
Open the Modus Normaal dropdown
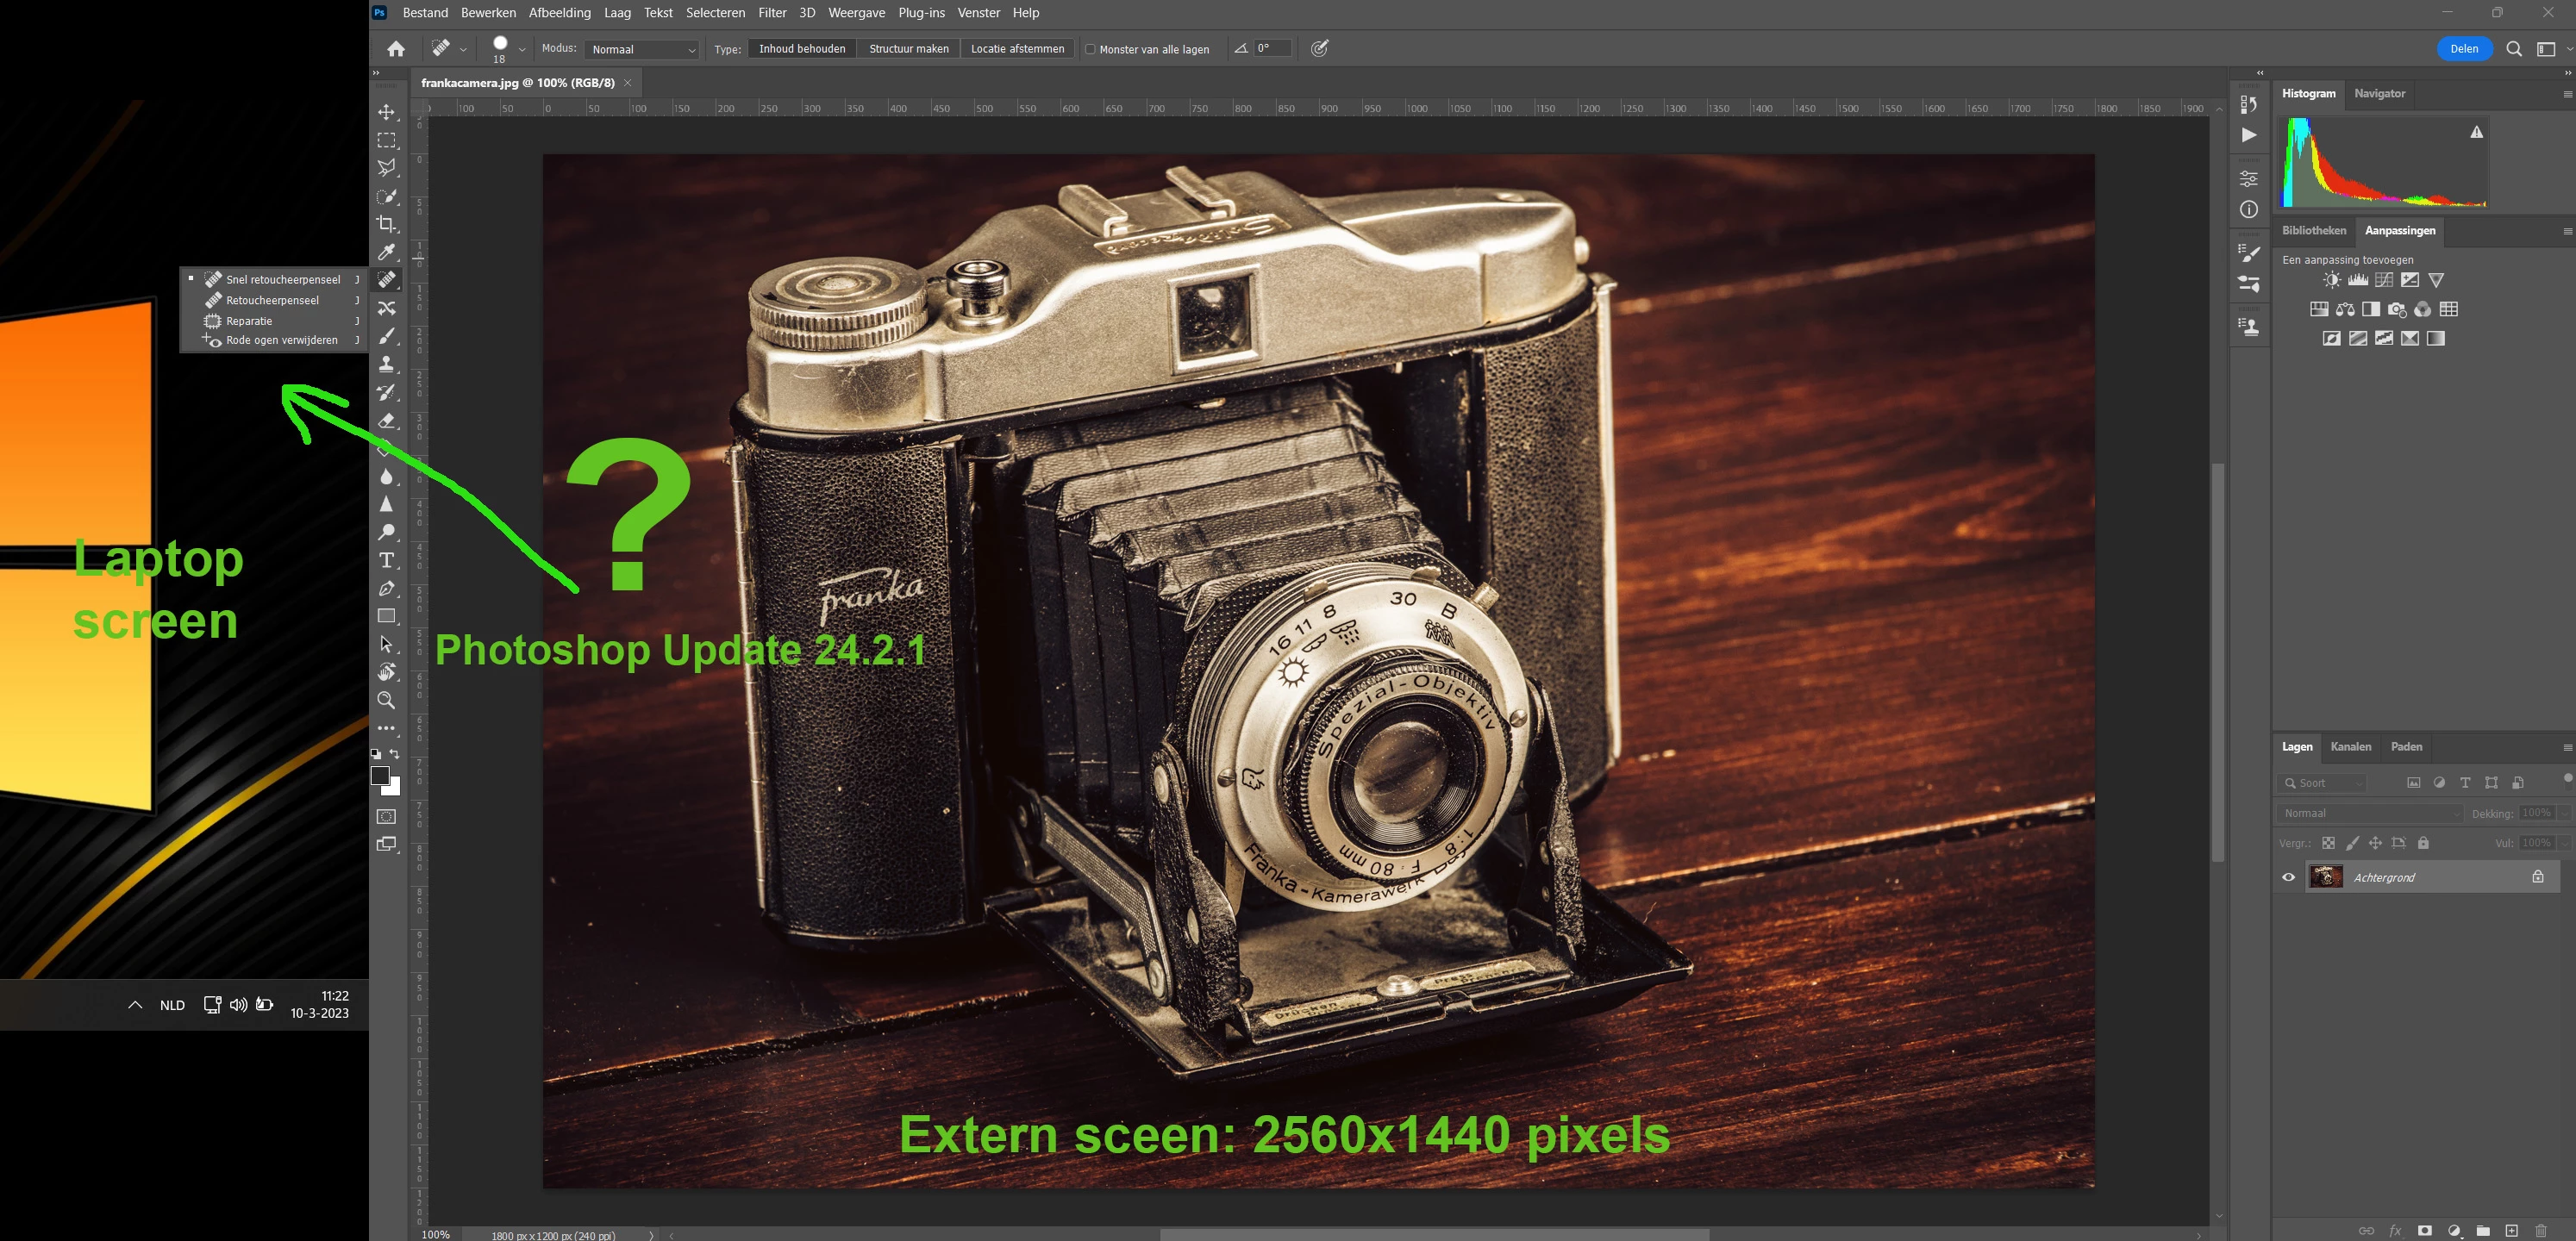(x=642, y=49)
